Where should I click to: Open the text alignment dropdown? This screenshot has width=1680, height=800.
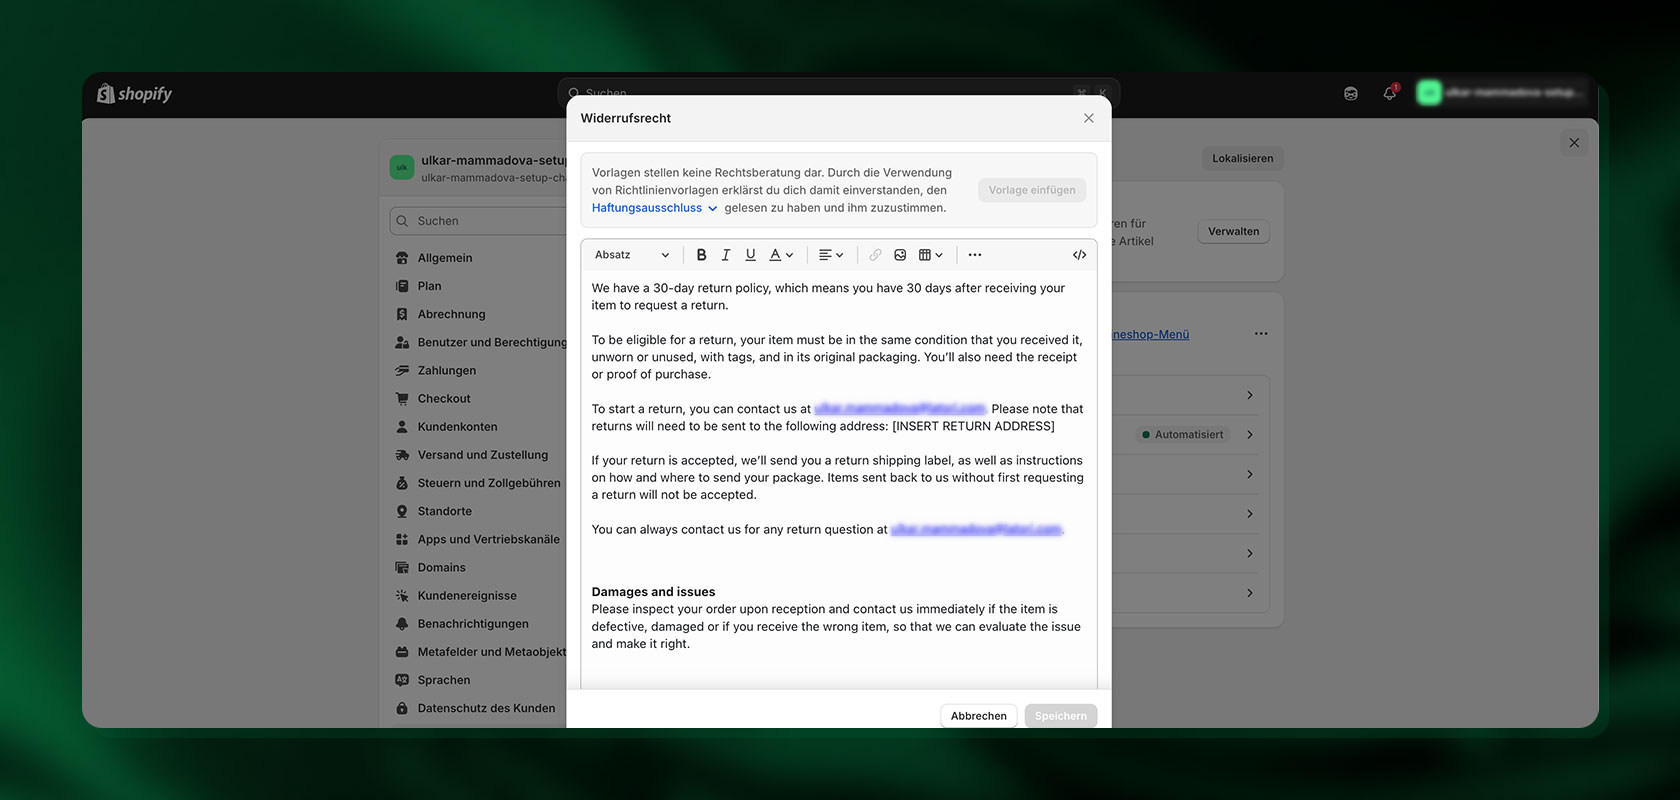831,255
